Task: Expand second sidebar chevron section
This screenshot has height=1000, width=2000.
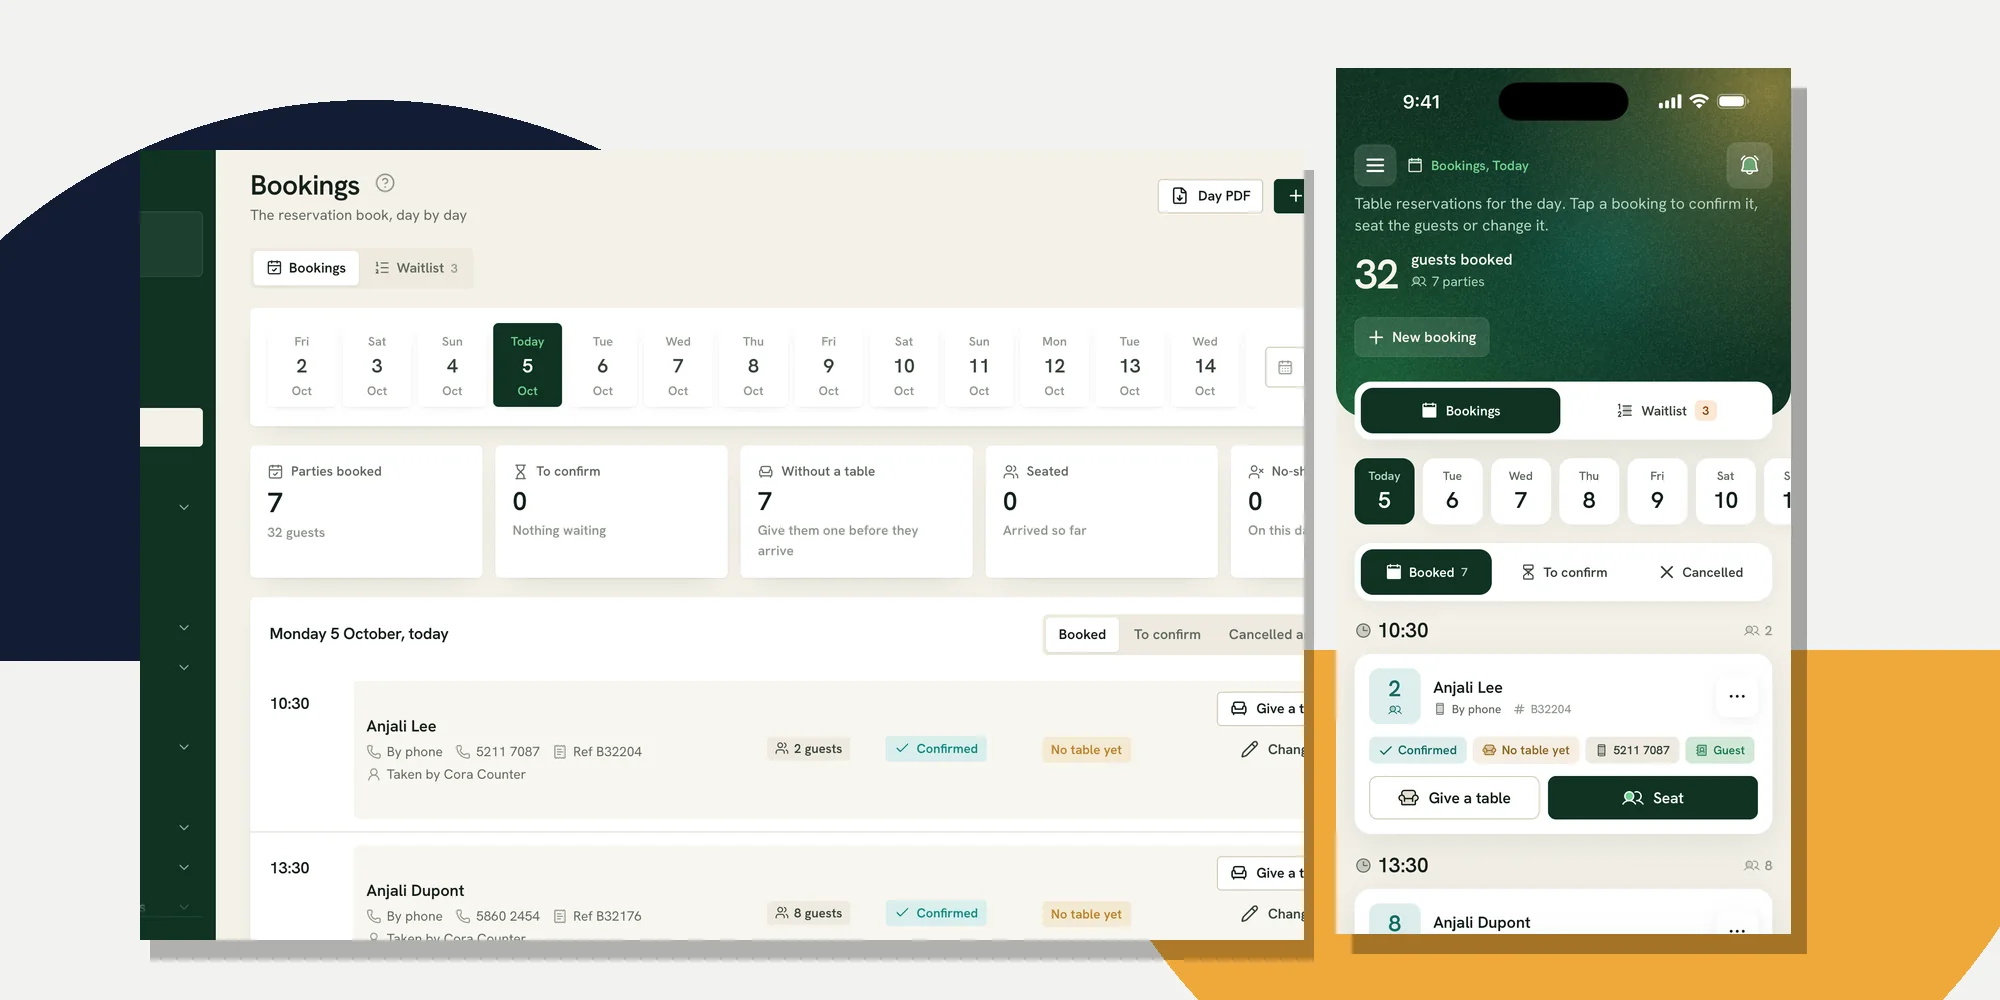Action: (184, 627)
